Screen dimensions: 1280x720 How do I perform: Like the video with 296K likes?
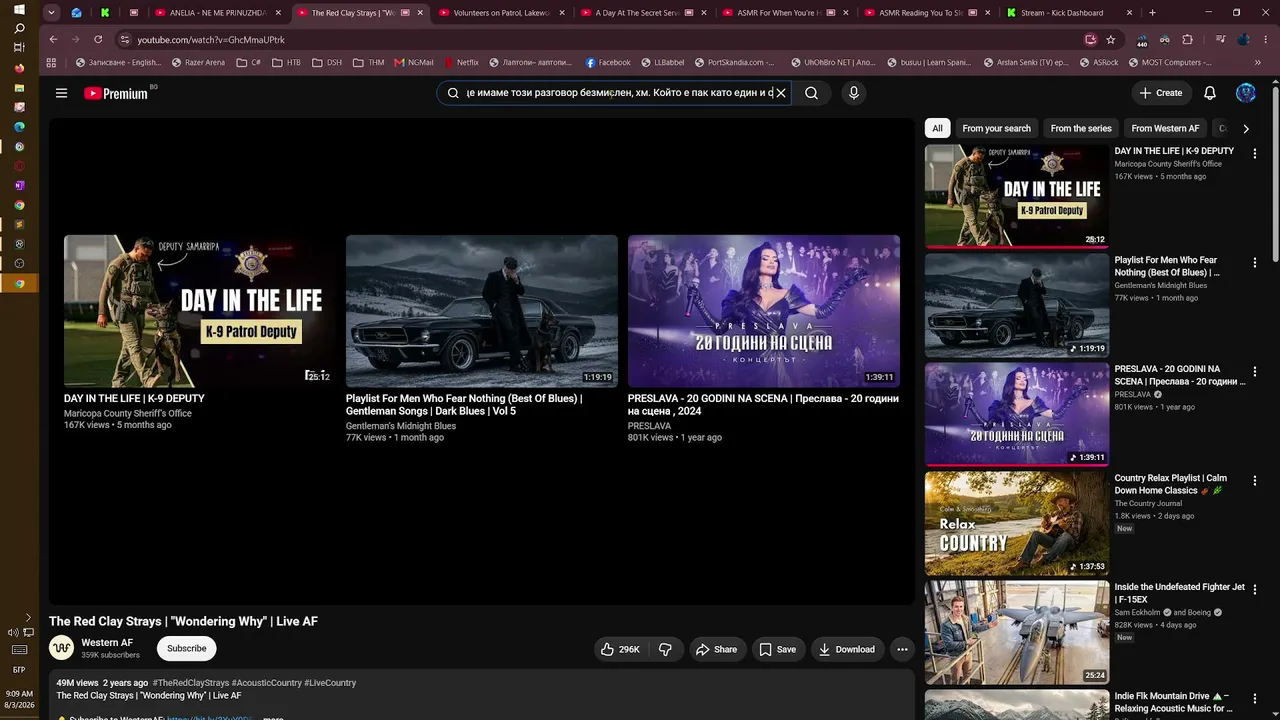pyautogui.click(x=619, y=649)
